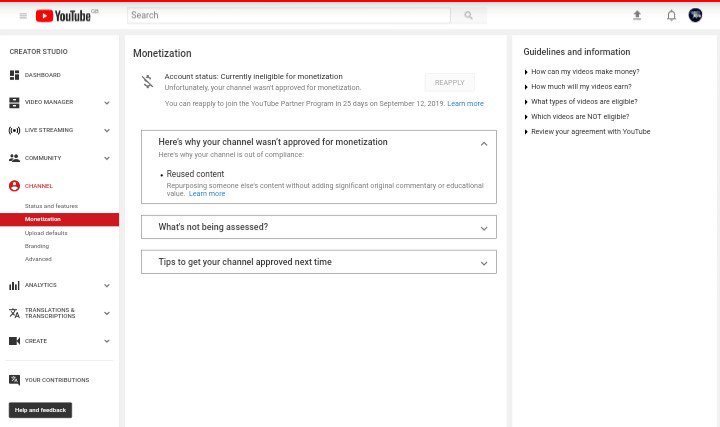Viewport: 720px width, 427px height.
Task: Open the hamburger guide menu
Action: point(23,16)
